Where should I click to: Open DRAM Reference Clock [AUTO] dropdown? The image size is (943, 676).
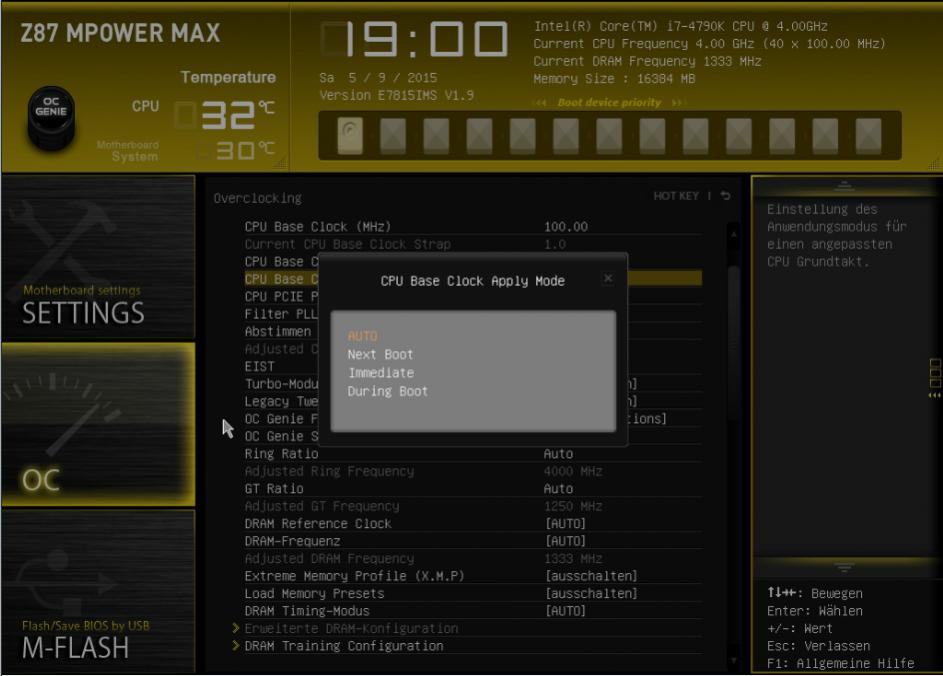click(565, 524)
